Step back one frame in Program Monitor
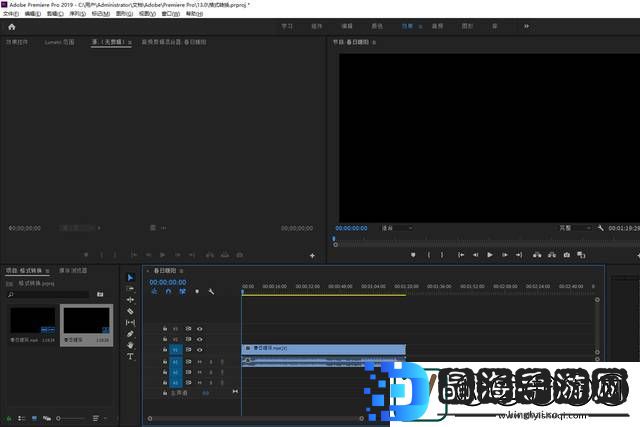The height and width of the screenshot is (427, 640). [476, 255]
